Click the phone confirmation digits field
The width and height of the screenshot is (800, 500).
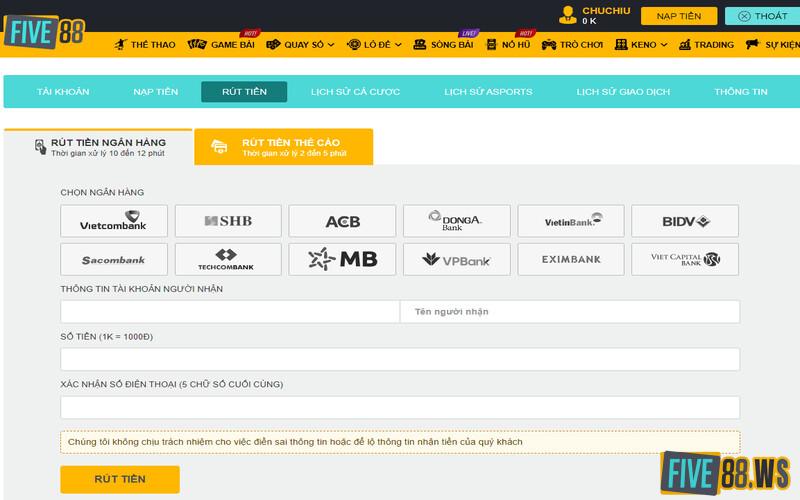pos(400,407)
